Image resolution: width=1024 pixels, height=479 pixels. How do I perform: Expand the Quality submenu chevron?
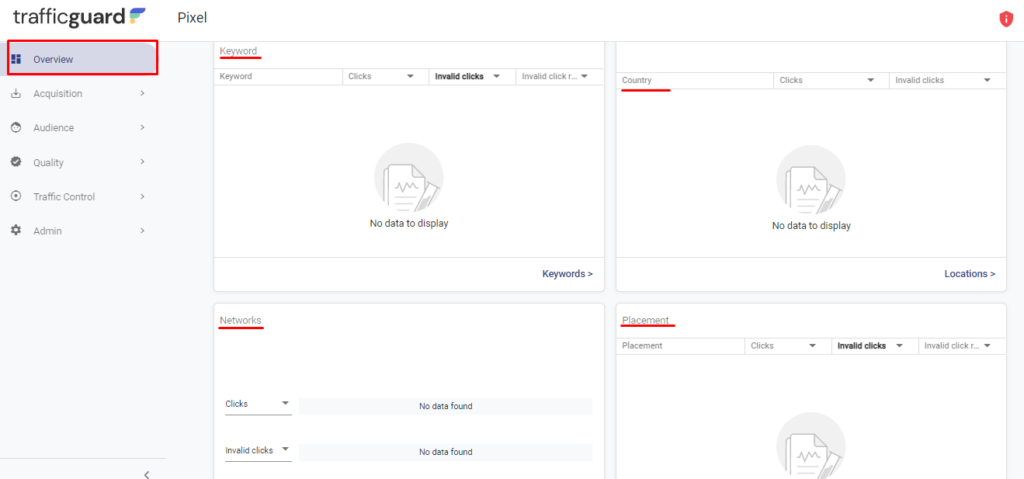142,162
